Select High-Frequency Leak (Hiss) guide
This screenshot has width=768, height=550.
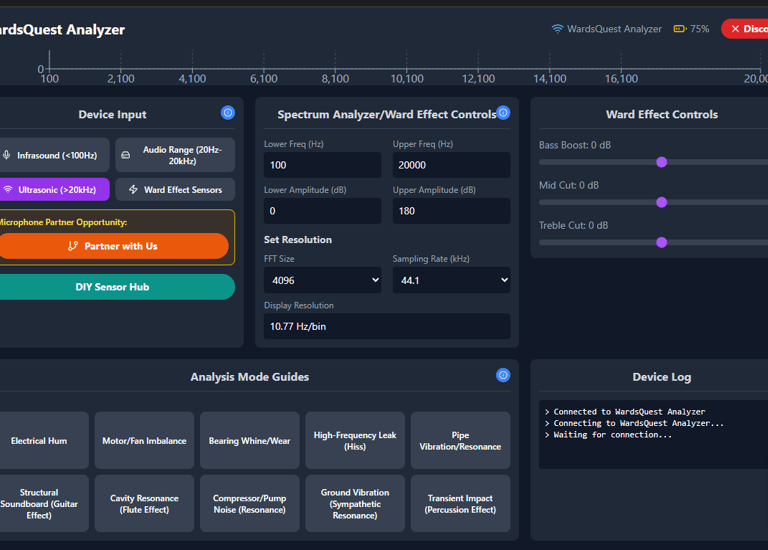(355, 440)
